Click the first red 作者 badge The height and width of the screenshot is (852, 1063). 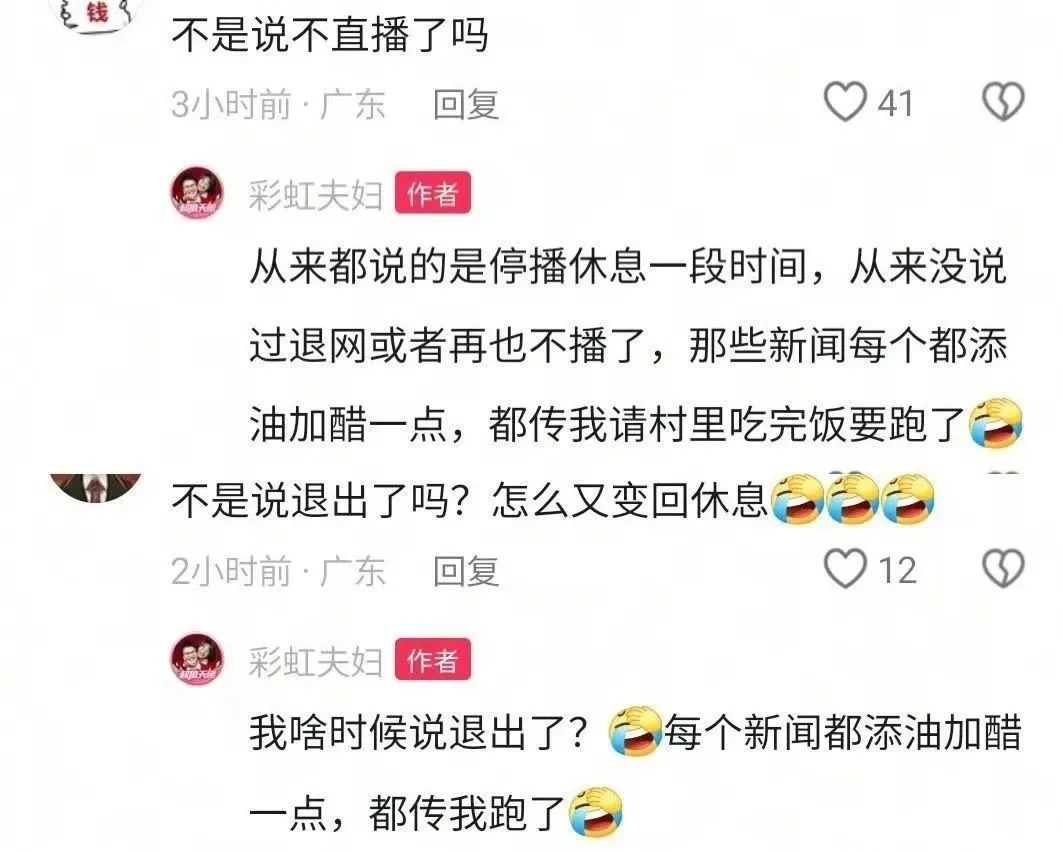pos(433,193)
